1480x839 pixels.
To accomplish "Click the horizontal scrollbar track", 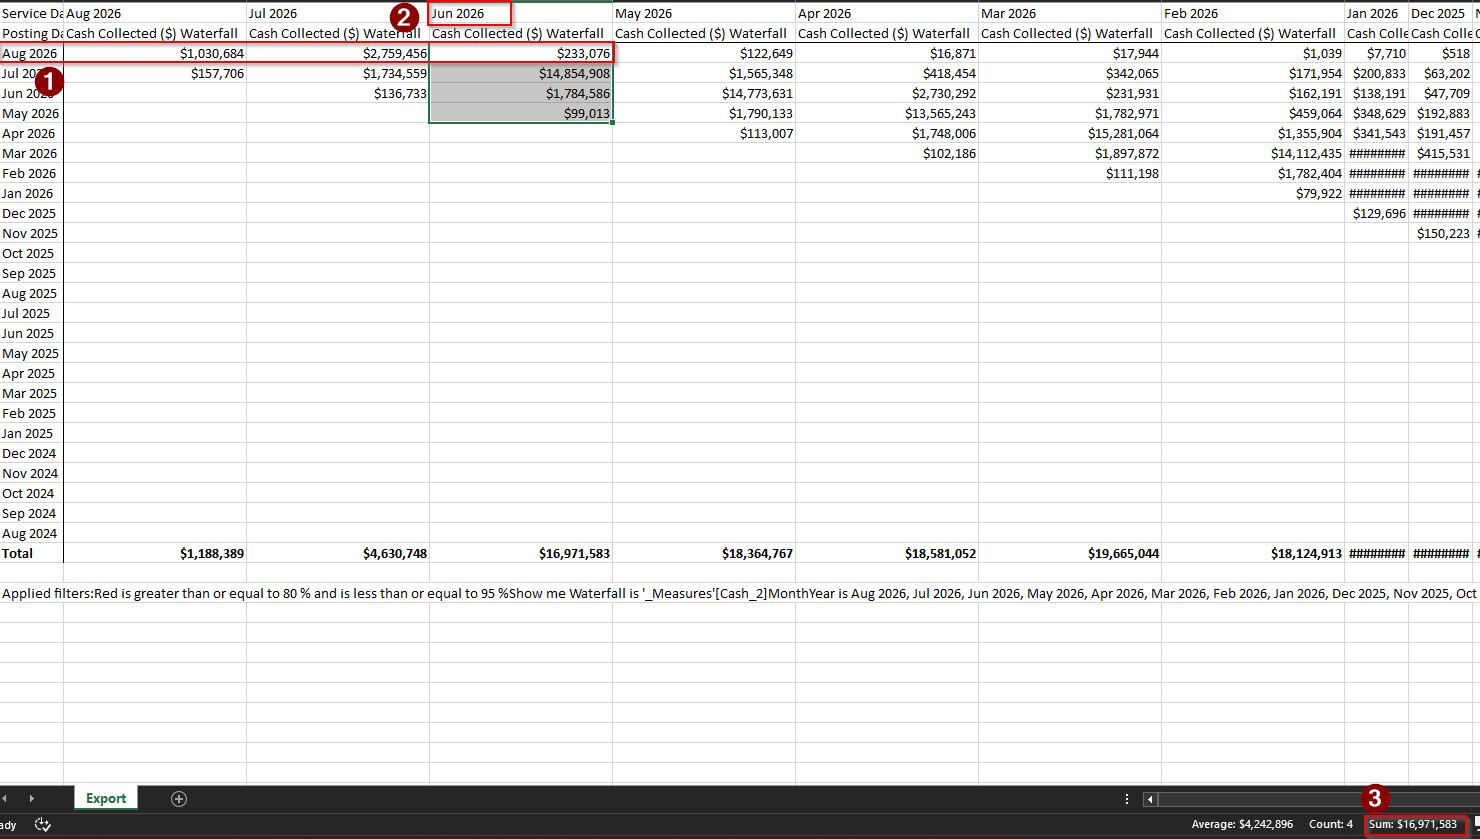I will 1318,798.
